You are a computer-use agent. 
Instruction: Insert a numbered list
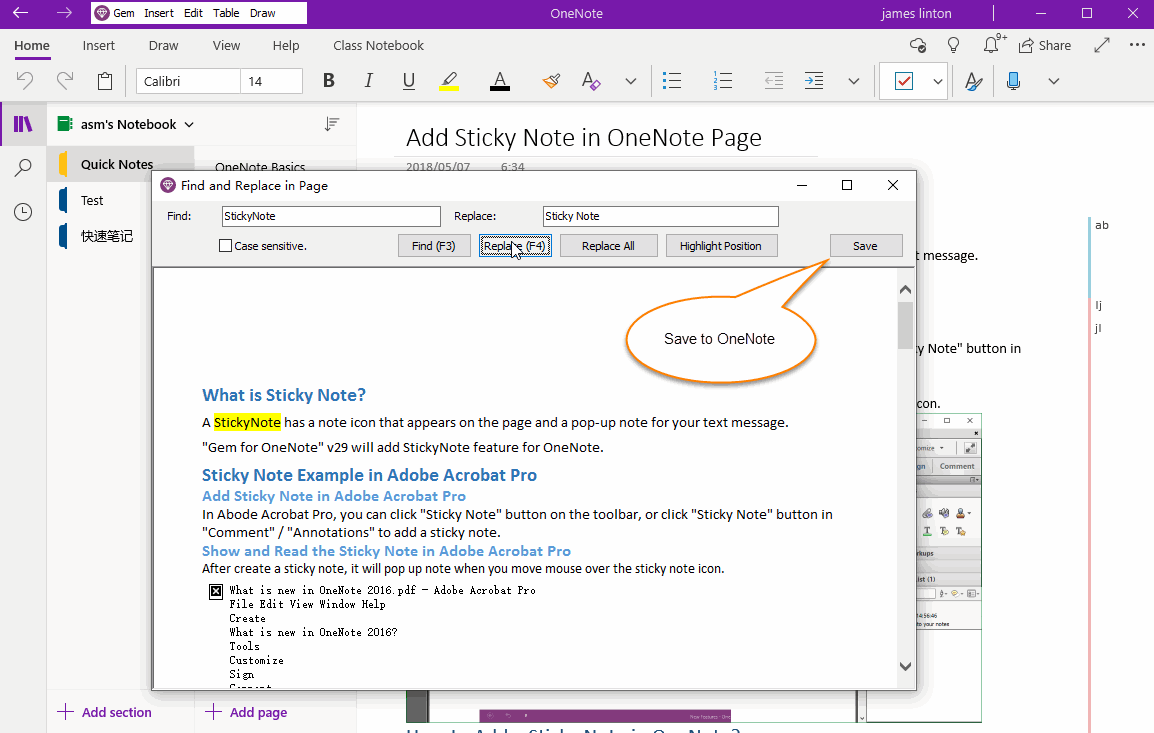723,81
